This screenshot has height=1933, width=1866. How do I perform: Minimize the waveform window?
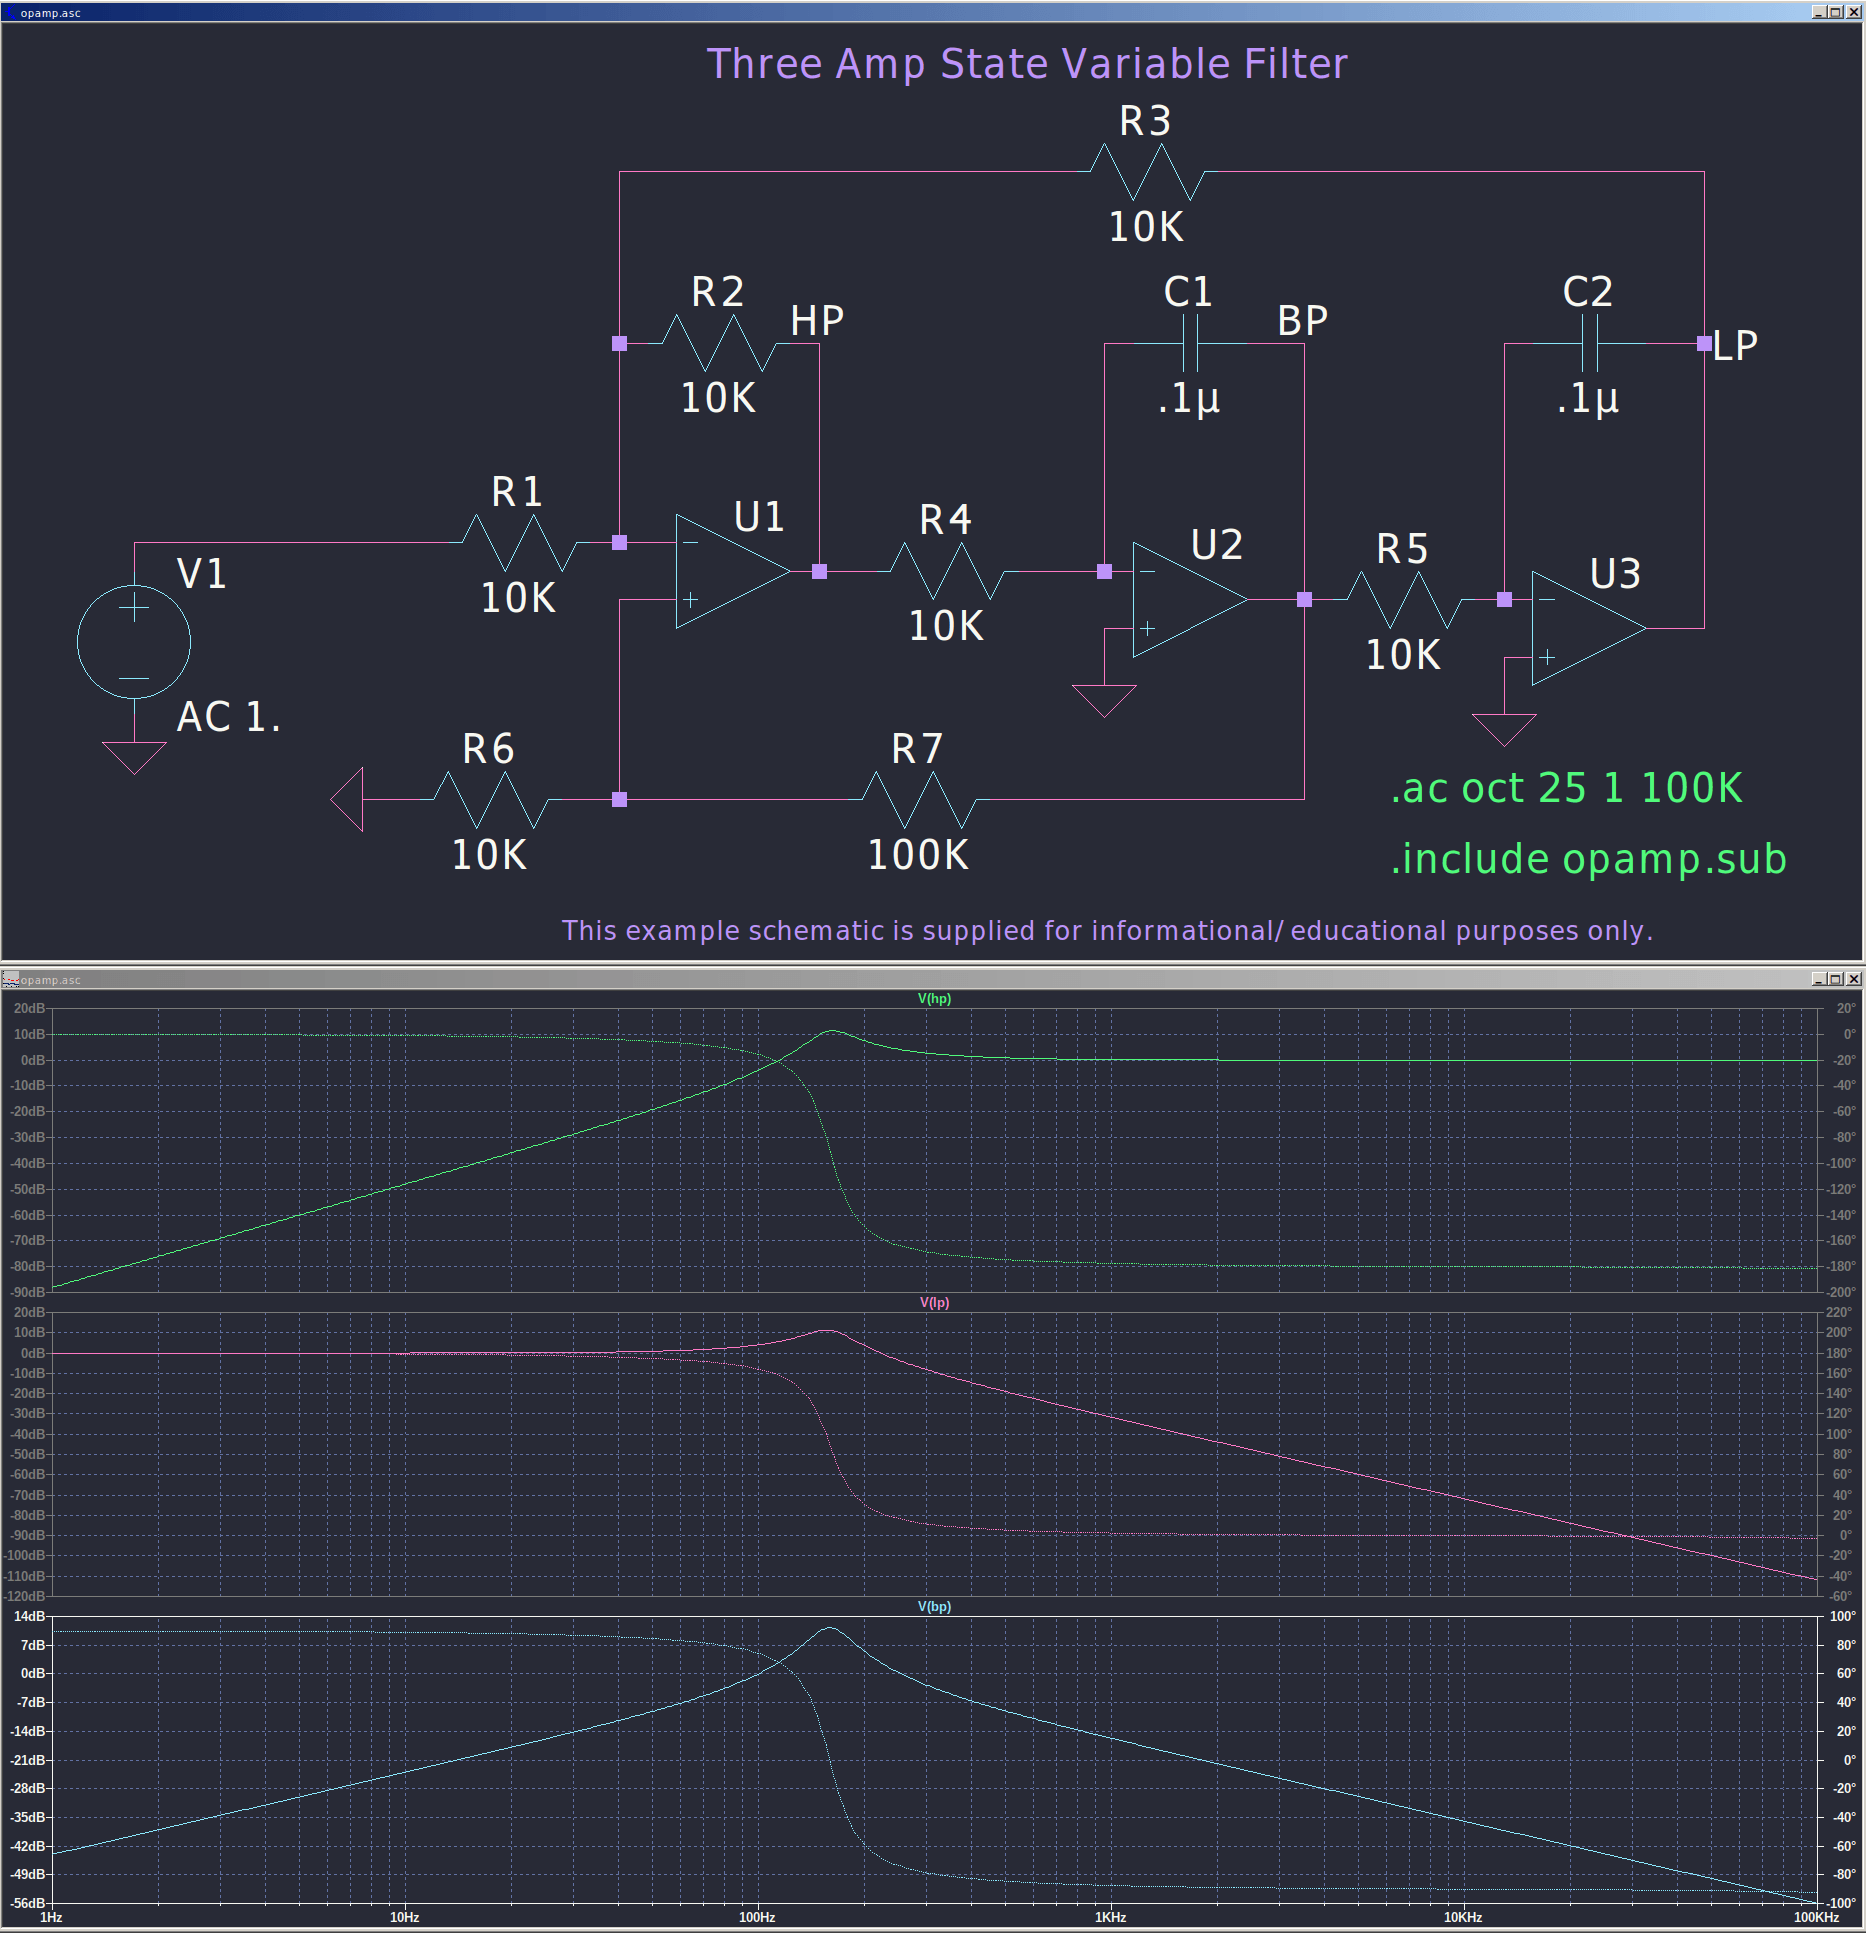pyautogui.click(x=1819, y=979)
